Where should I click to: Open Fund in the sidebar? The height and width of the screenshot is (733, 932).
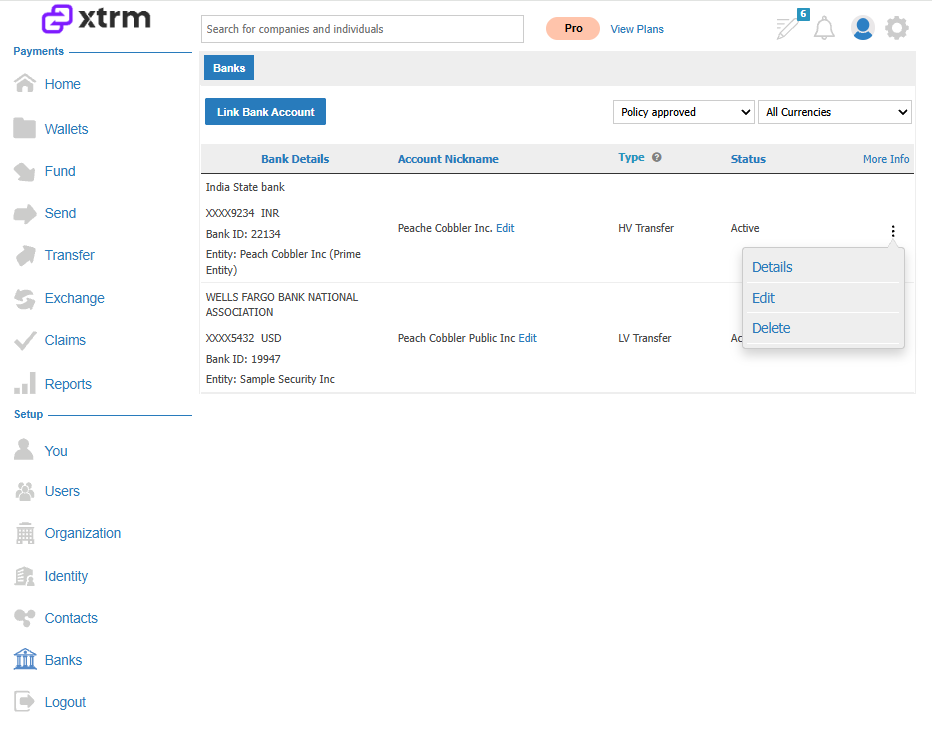(x=60, y=172)
